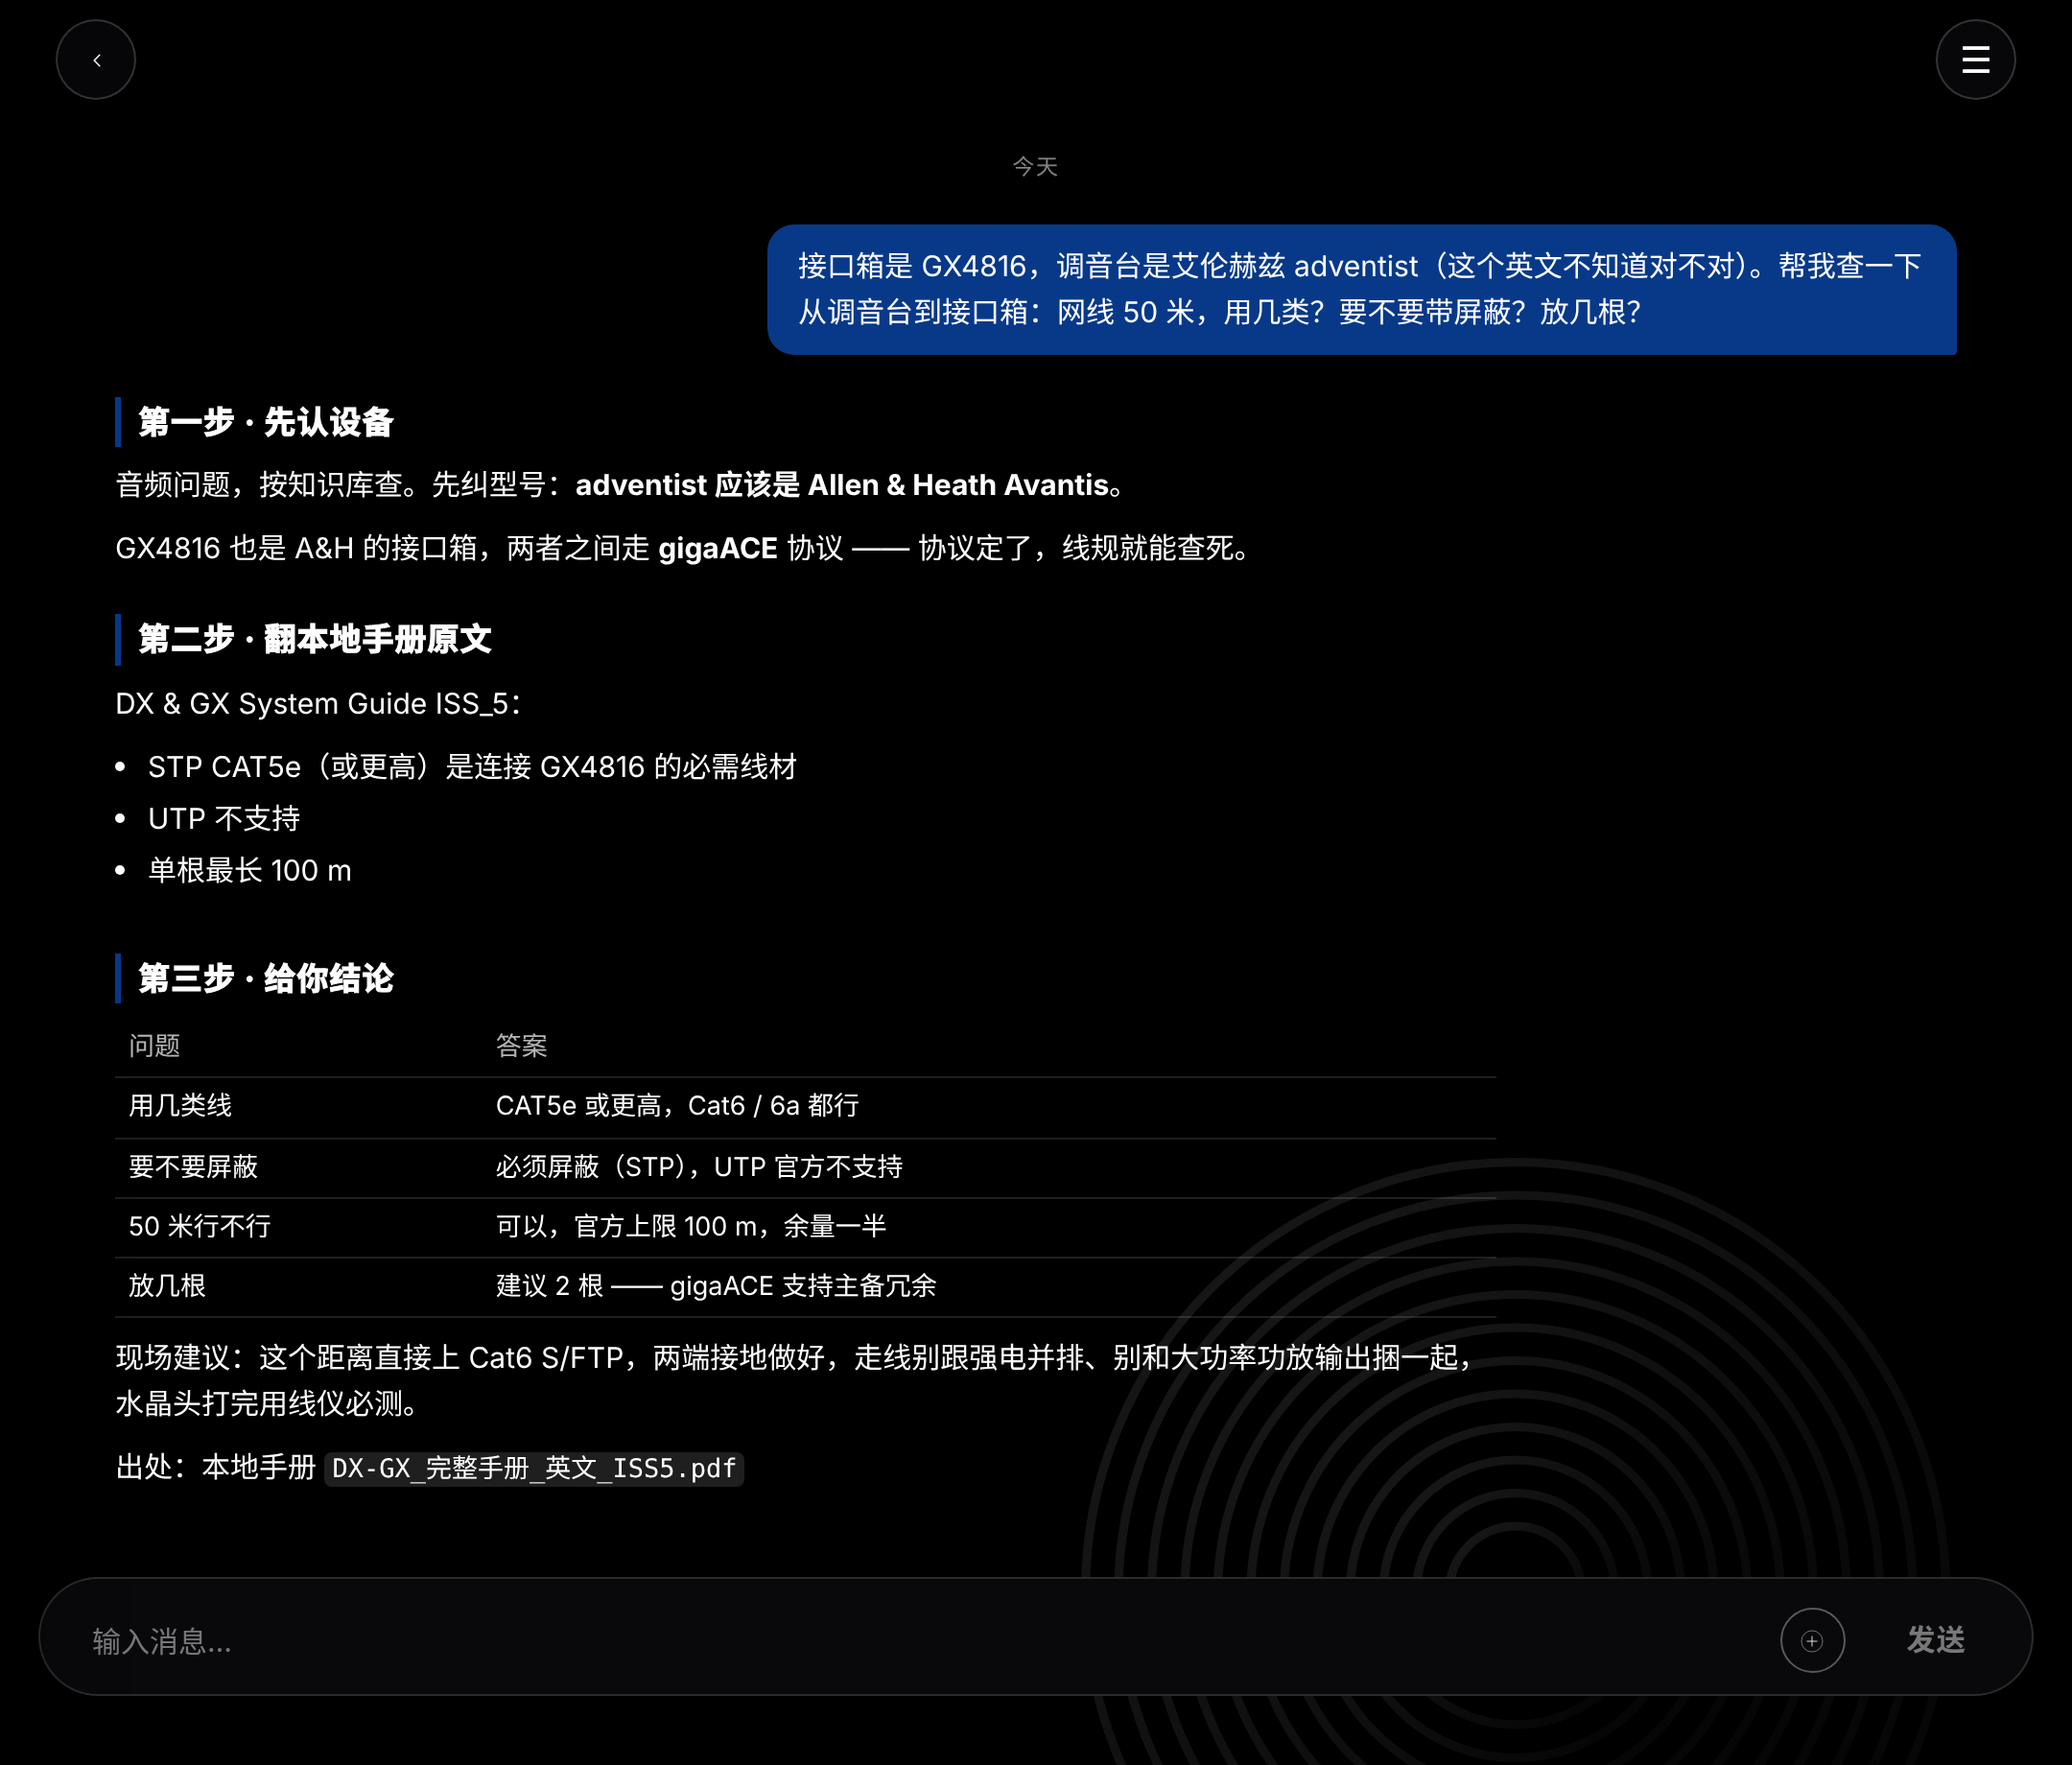Select the 今天 date label
Screen dimensions: 2072x1765
(x=1035, y=166)
